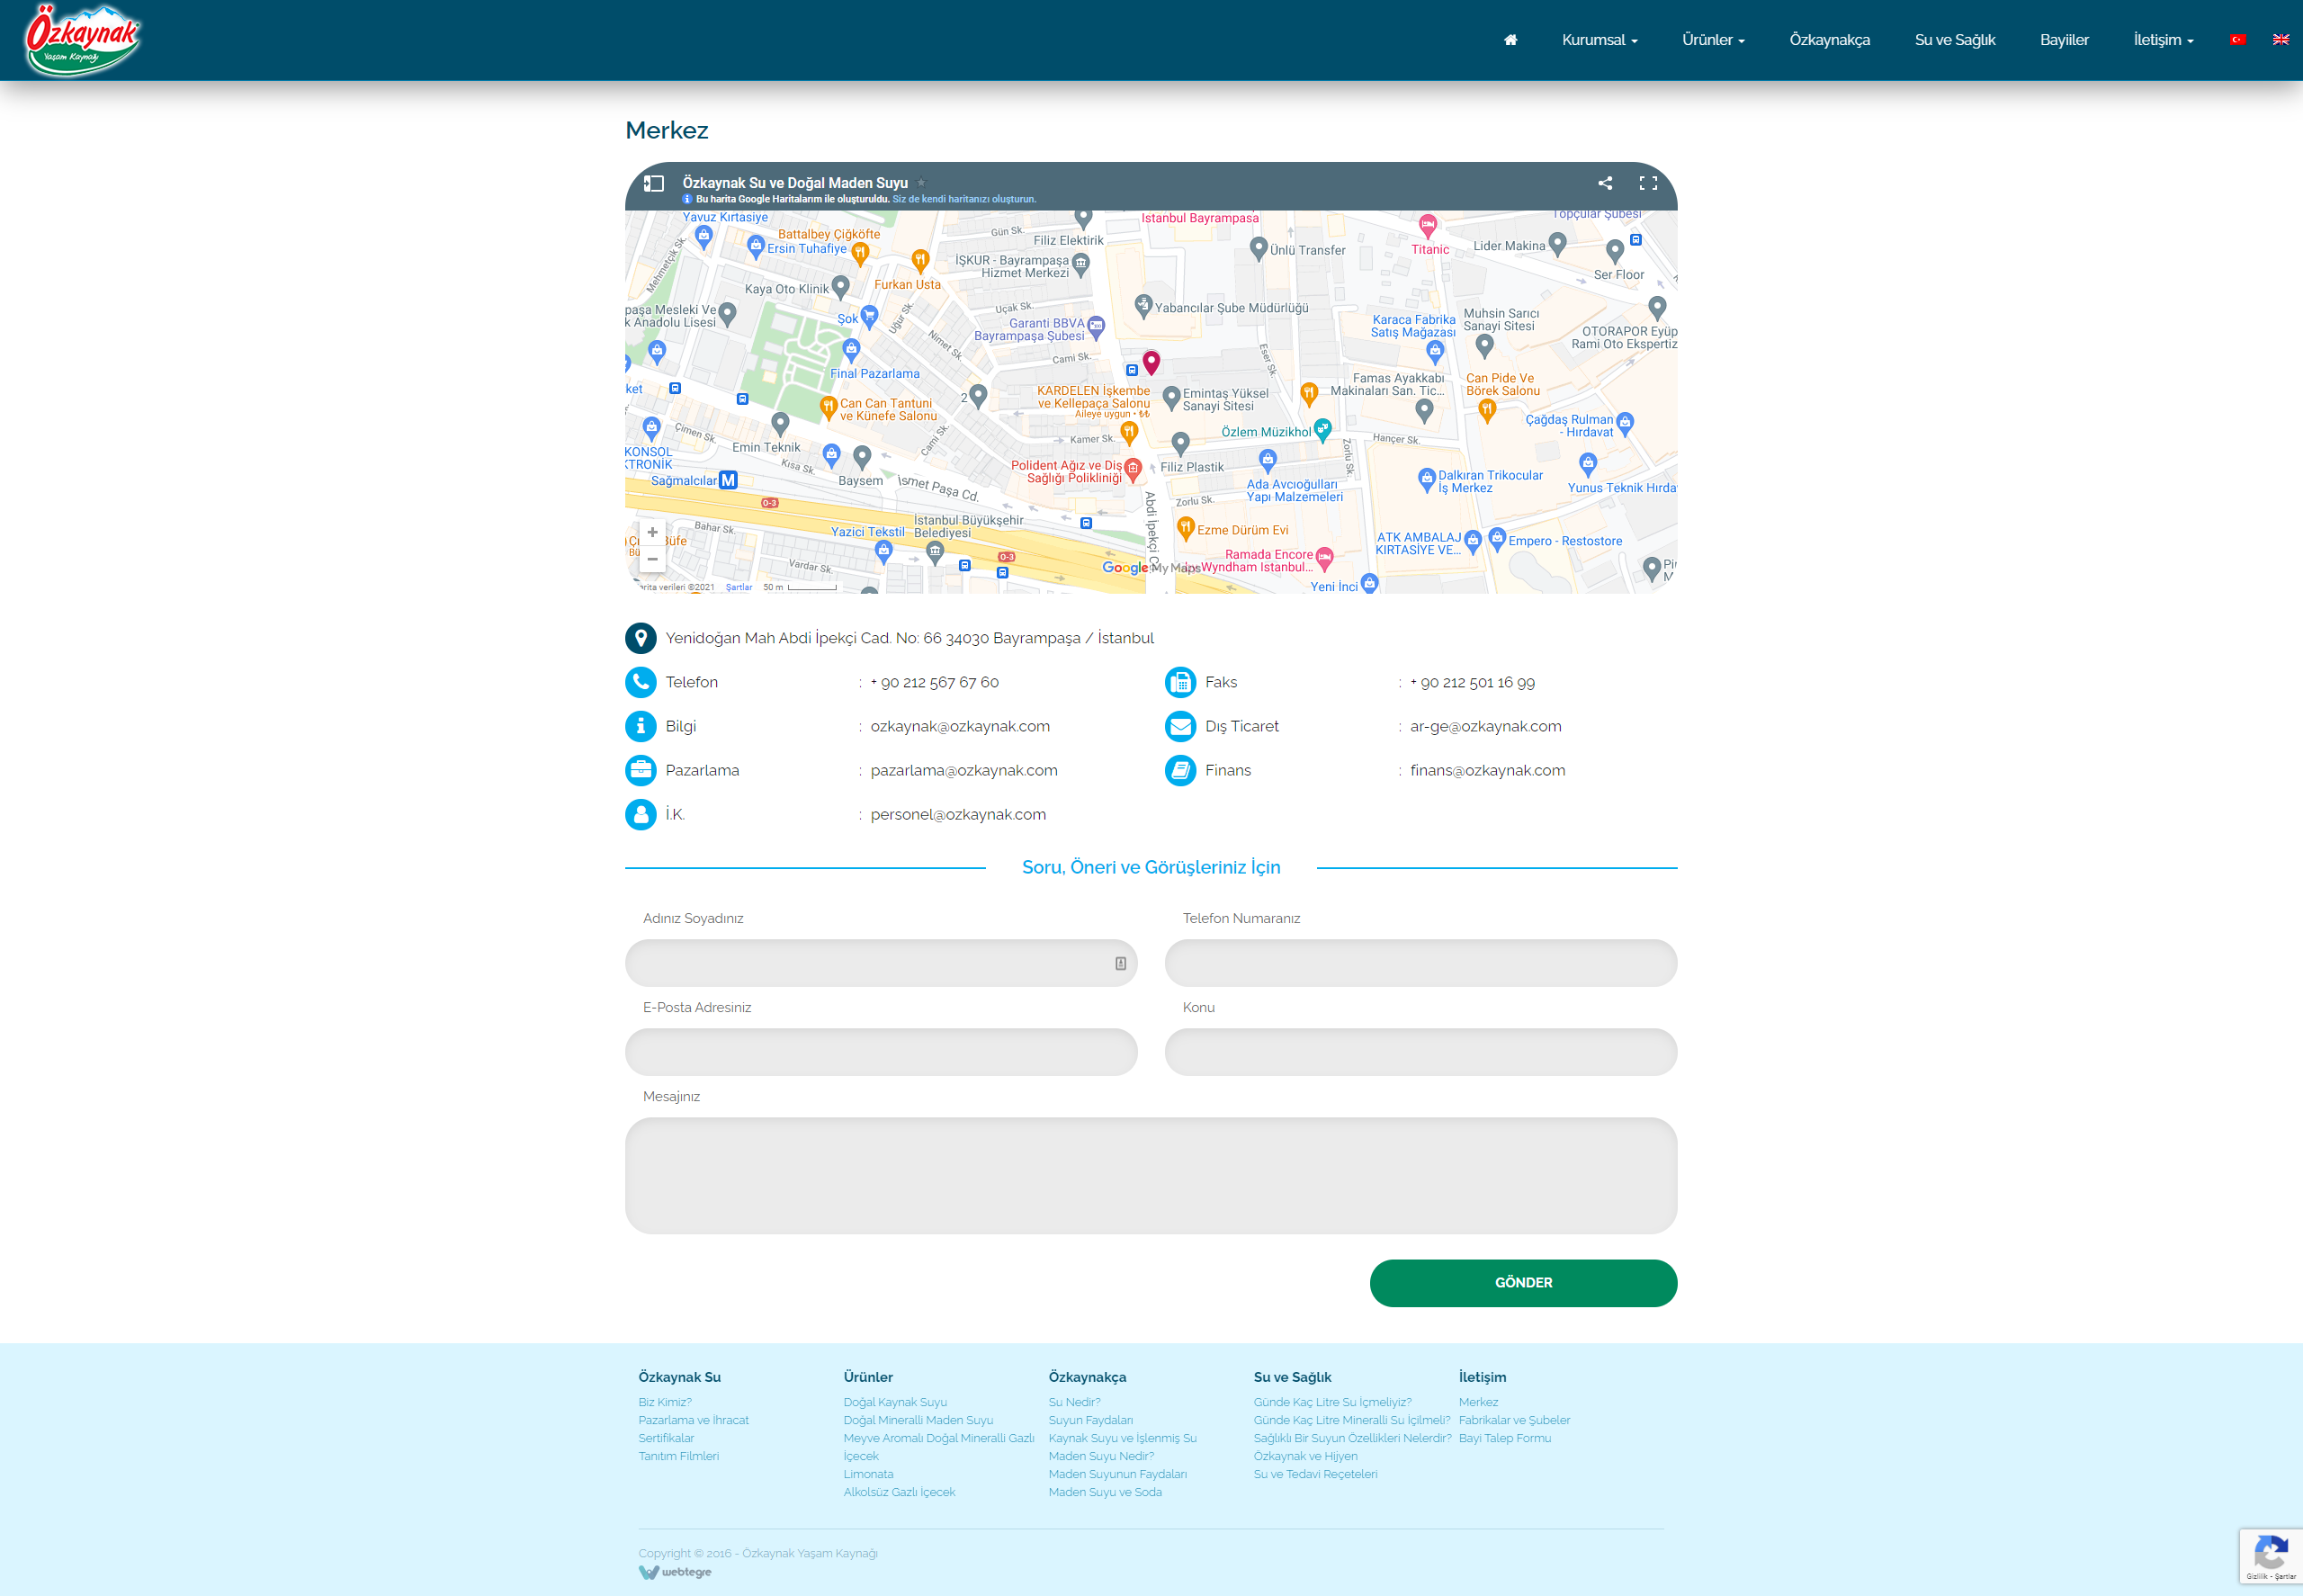Click the reCAPTCHA badge
Viewport: 2303px width, 1596px height.
coord(2270,1555)
